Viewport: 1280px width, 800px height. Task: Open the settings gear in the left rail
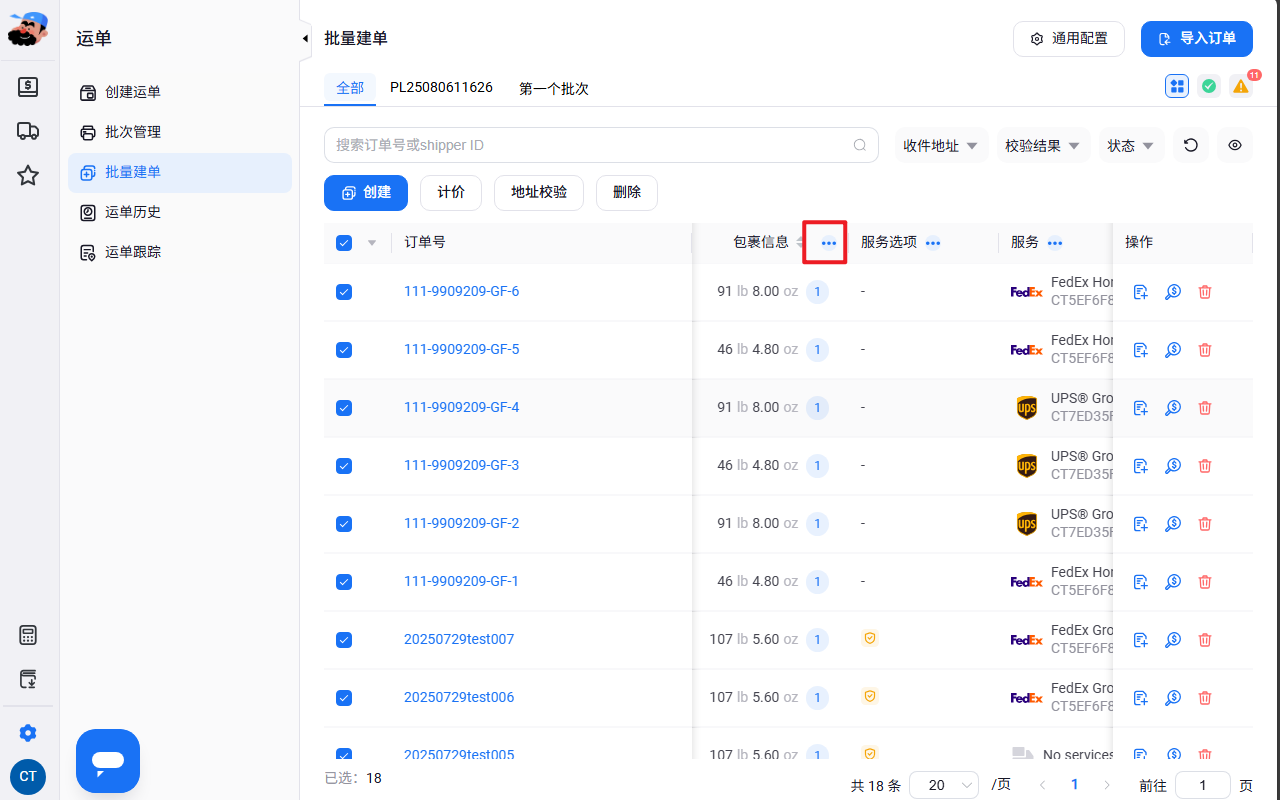28,733
